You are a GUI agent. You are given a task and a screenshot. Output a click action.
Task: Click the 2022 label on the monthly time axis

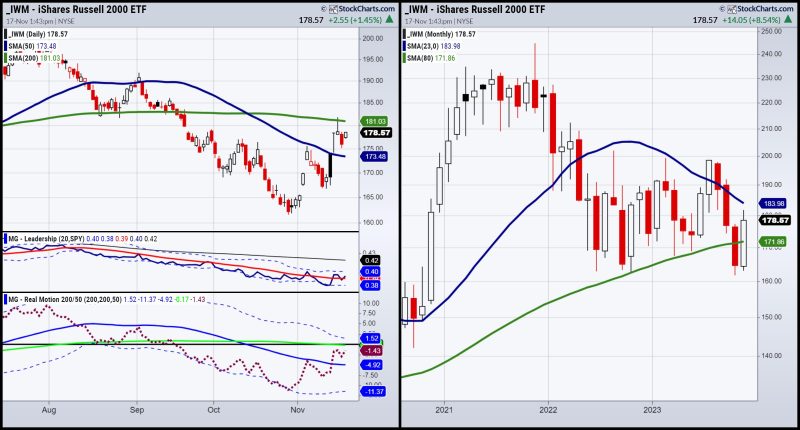pos(548,410)
